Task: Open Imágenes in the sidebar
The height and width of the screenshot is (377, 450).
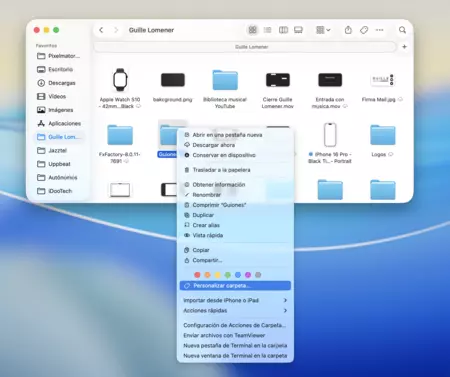Action: coord(59,110)
